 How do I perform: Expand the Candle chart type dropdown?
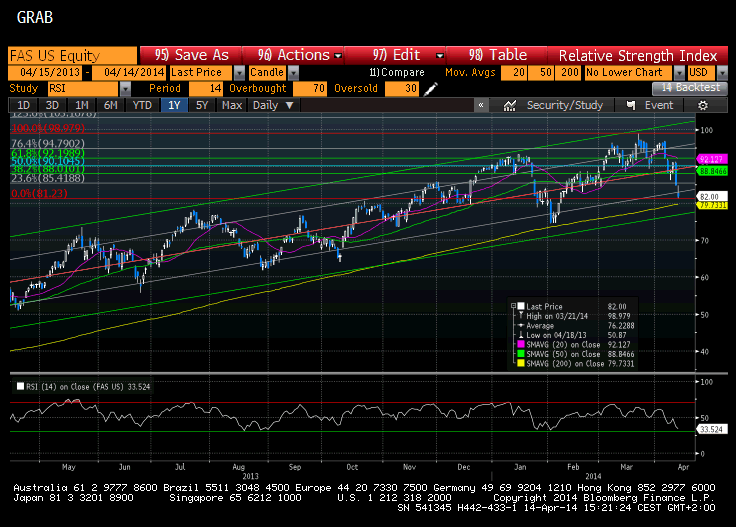(x=293, y=73)
